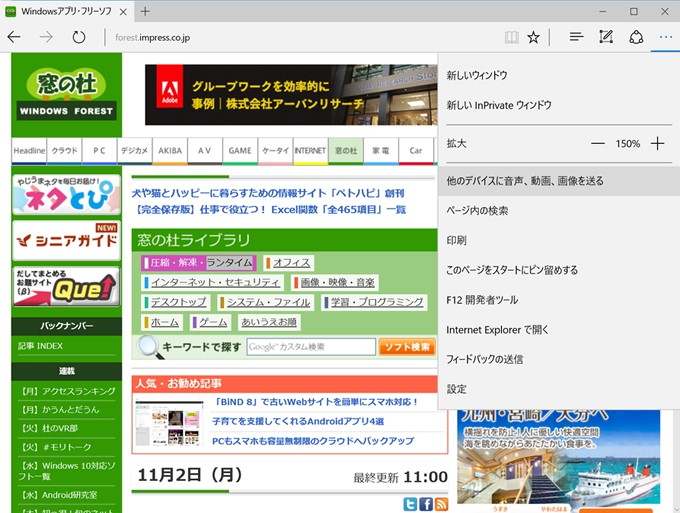Choose Internet Explorer で開く

pos(559,330)
